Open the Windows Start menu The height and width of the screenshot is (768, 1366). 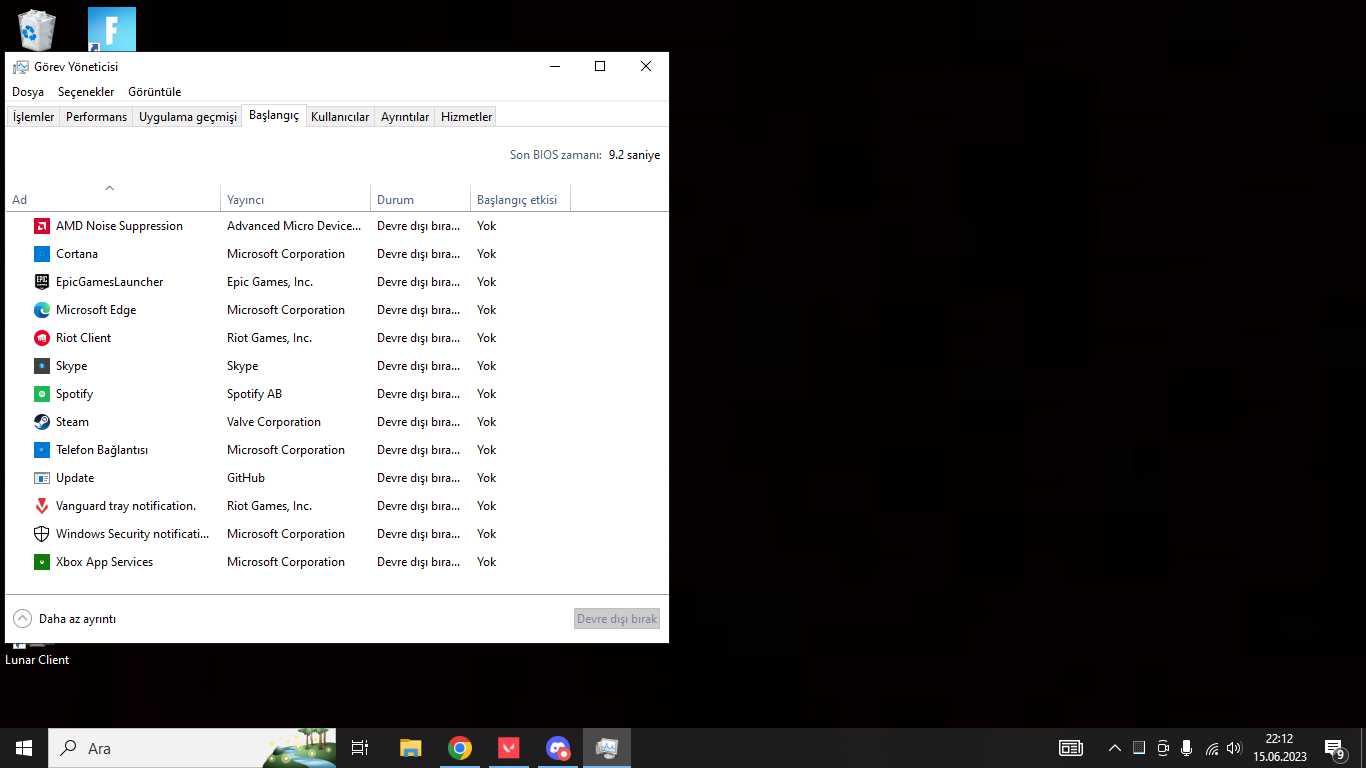24,748
